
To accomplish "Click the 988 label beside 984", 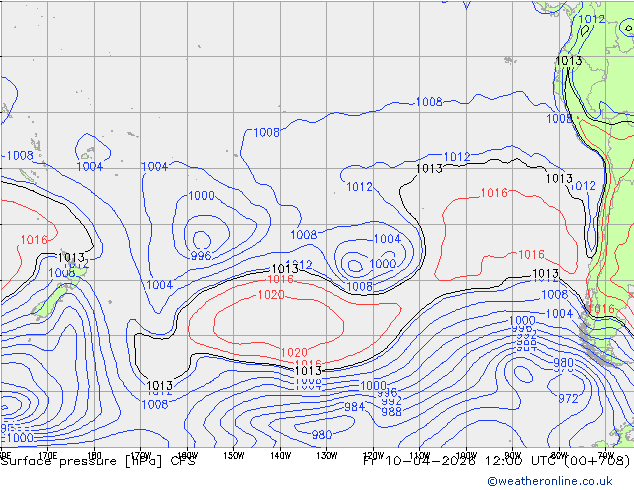I will click(x=391, y=412).
